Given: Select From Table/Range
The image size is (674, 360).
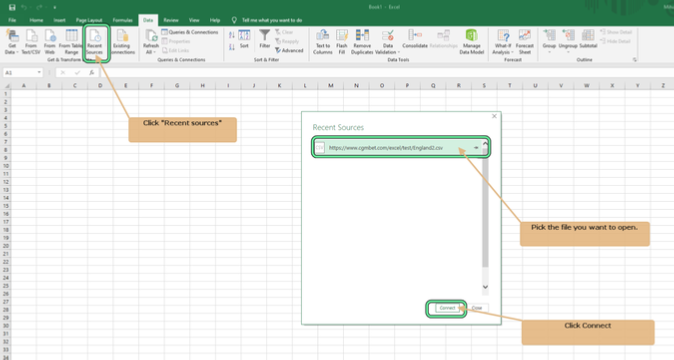Looking at the screenshot, I should (71, 42).
